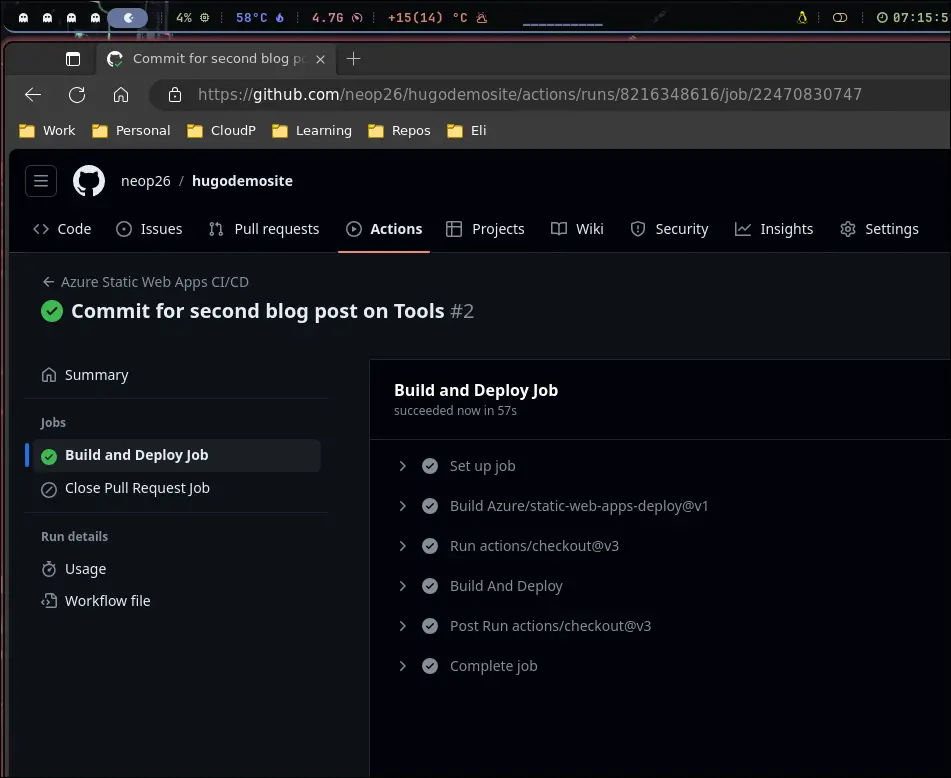The image size is (951, 778).
Task: Open the Learning bookmarks folder
Action: point(312,130)
